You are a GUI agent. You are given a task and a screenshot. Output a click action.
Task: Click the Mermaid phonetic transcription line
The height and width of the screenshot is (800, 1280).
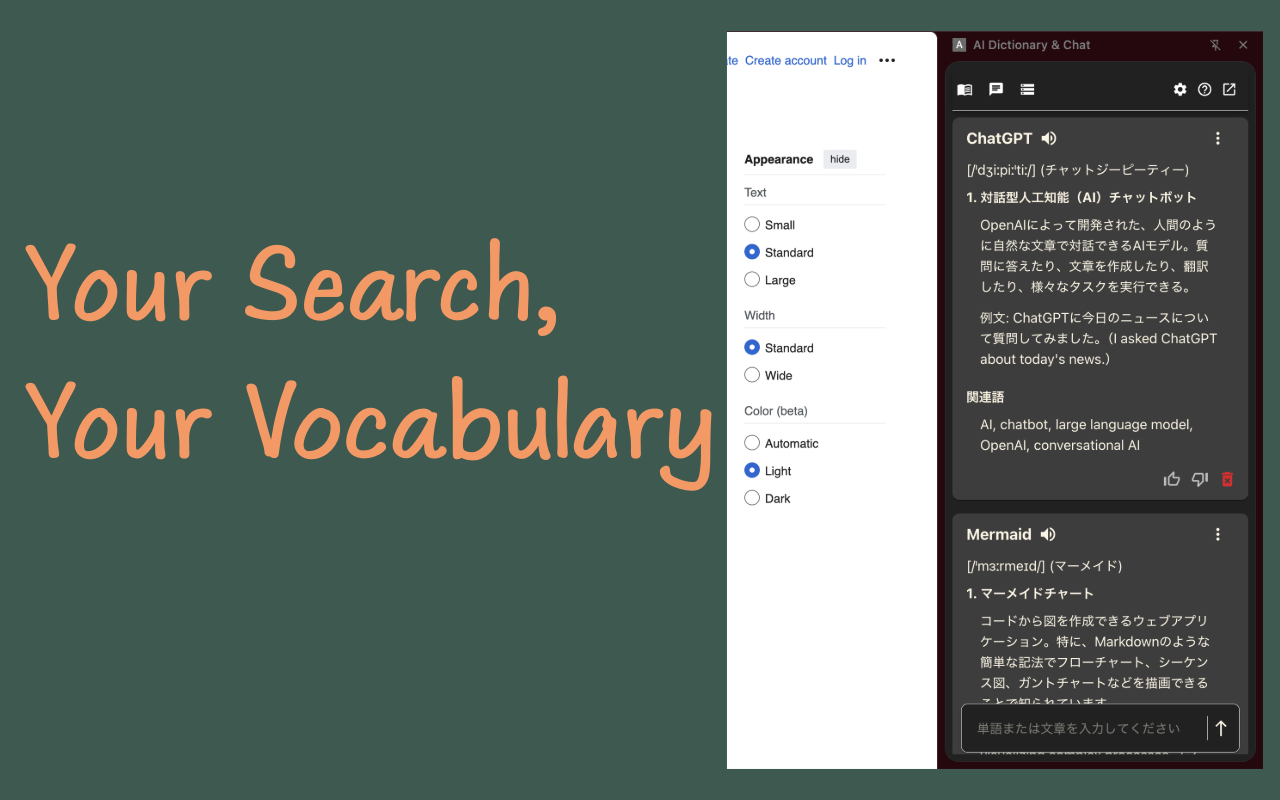1044,566
